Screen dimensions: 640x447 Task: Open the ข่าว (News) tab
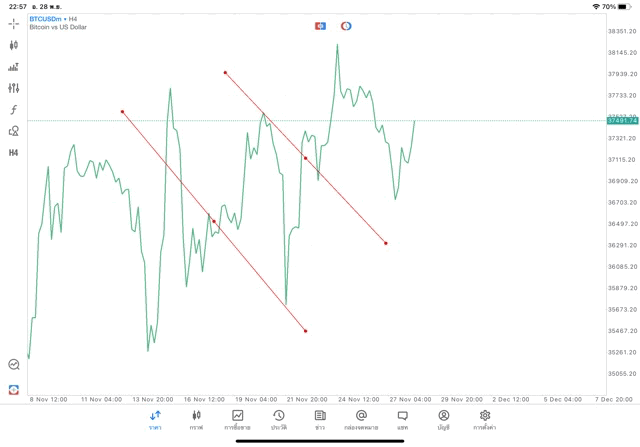click(x=320, y=419)
